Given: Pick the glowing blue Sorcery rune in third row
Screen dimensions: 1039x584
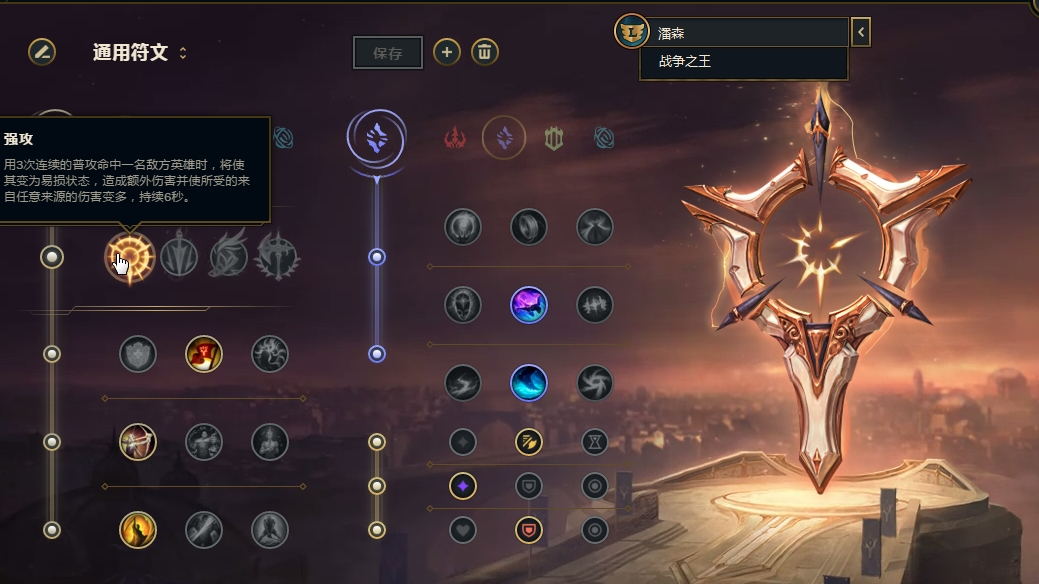Looking at the screenshot, I should [x=529, y=383].
